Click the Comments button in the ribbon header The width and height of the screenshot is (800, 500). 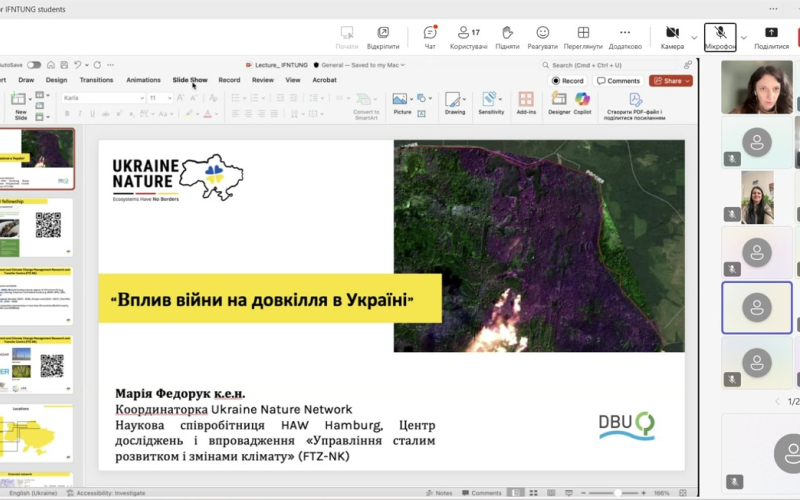click(x=618, y=81)
